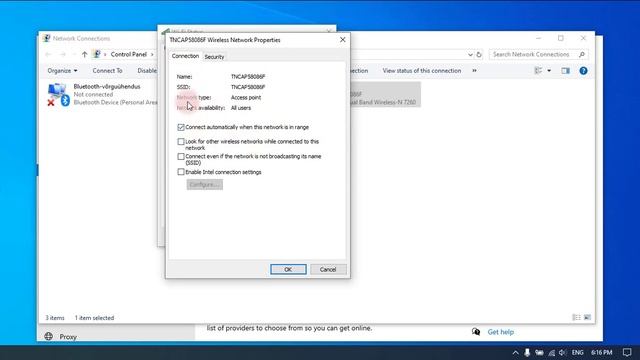The image size is (640, 360).
Task: Click 'Connect To' in the toolbar
Action: (x=107, y=71)
